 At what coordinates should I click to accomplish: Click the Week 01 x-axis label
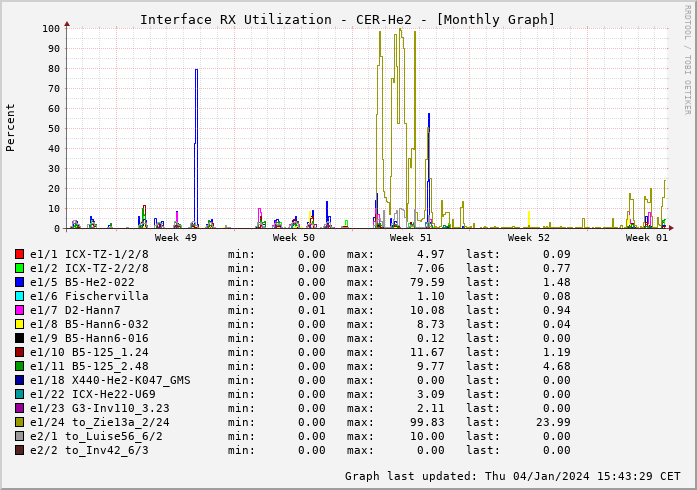(x=647, y=238)
